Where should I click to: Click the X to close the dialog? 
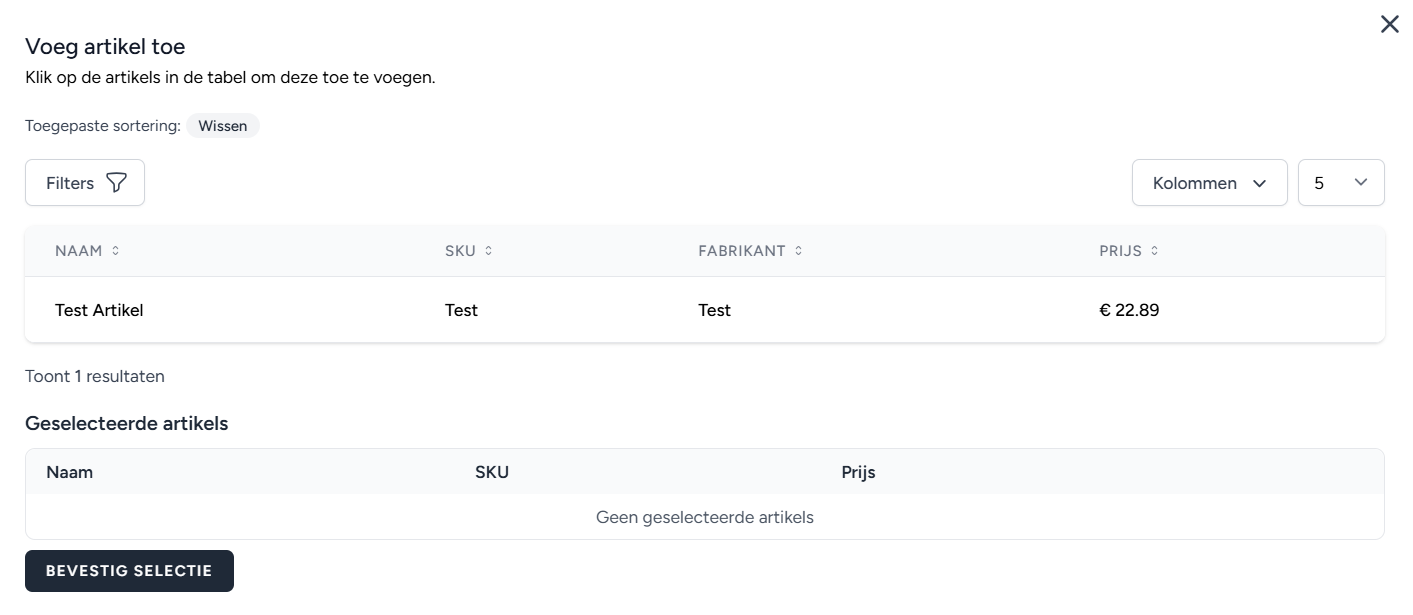1389,23
